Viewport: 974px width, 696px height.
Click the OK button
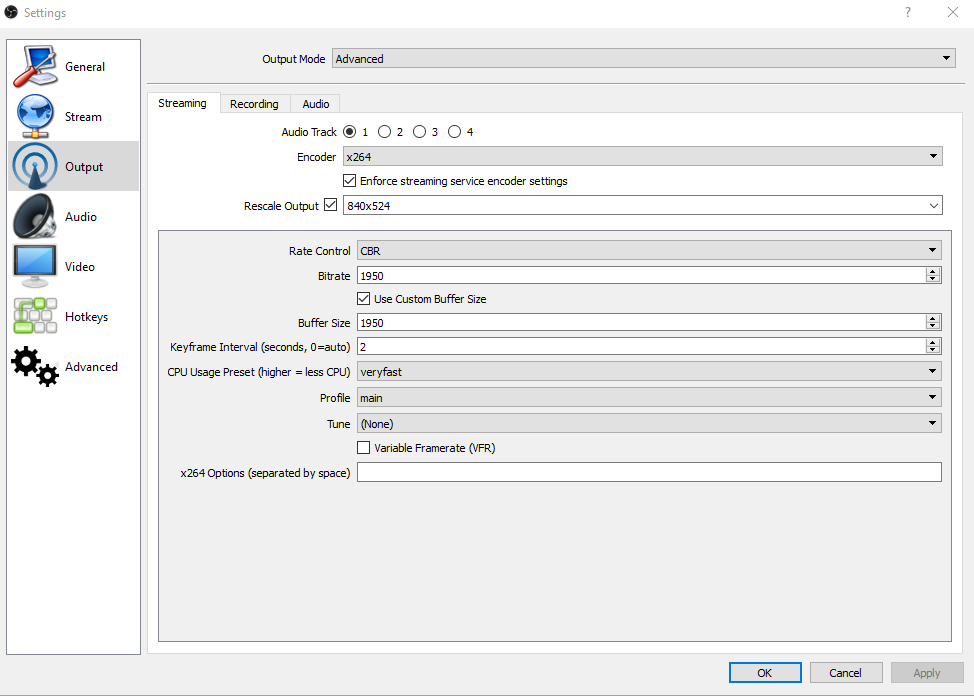765,673
